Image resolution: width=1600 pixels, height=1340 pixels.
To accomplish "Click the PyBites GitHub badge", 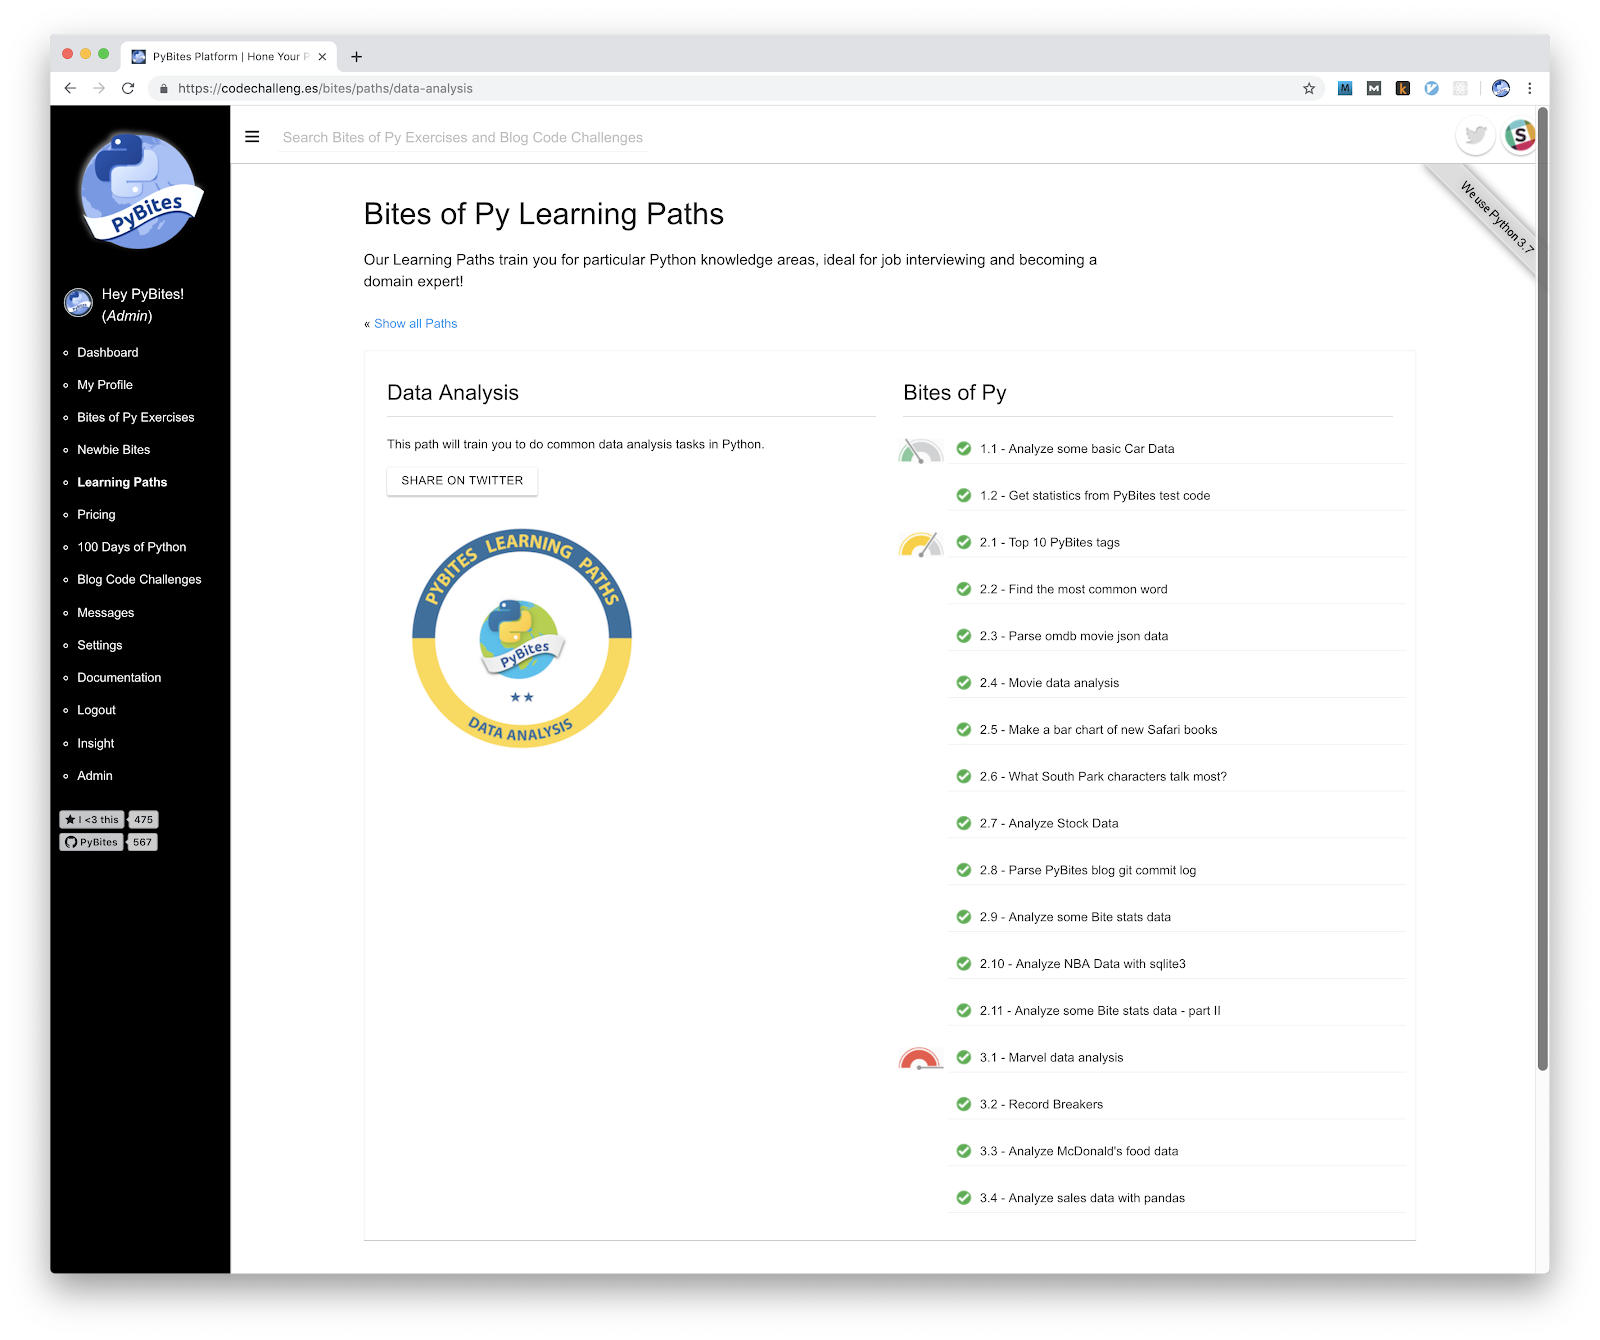I will (92, 842).
